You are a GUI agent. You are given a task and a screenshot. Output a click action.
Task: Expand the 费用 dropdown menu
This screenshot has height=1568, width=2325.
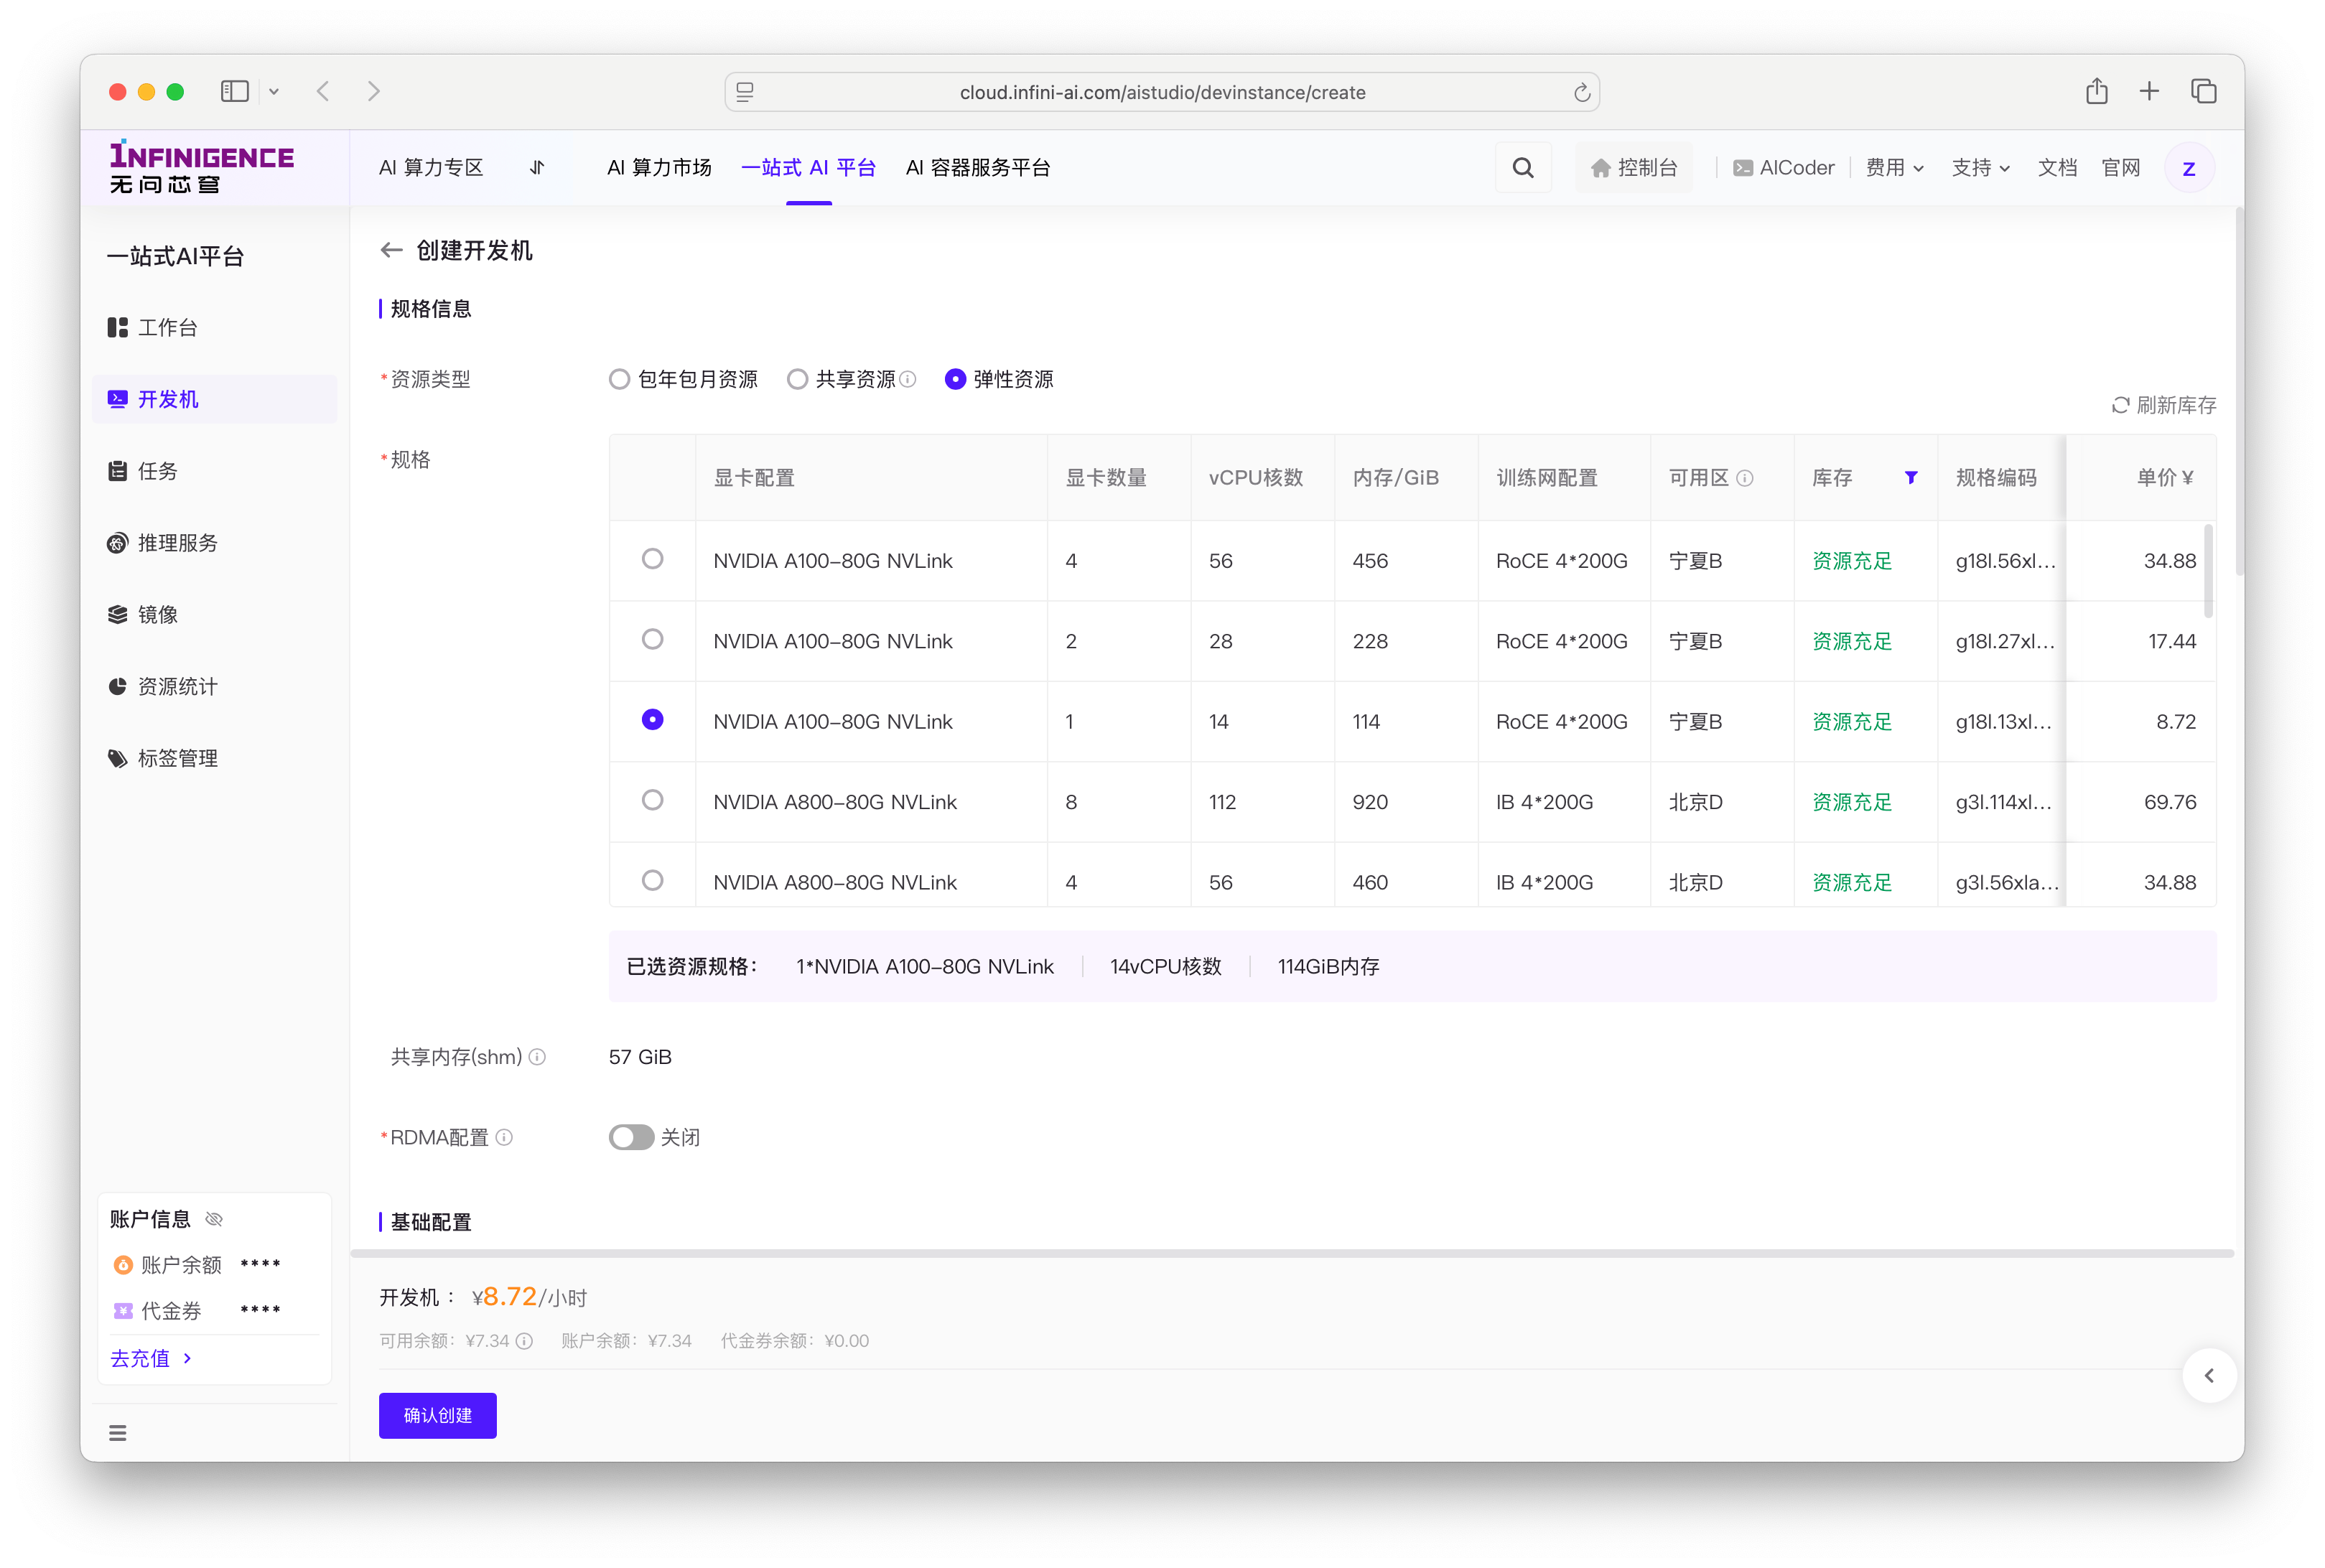coord(1894,168)
